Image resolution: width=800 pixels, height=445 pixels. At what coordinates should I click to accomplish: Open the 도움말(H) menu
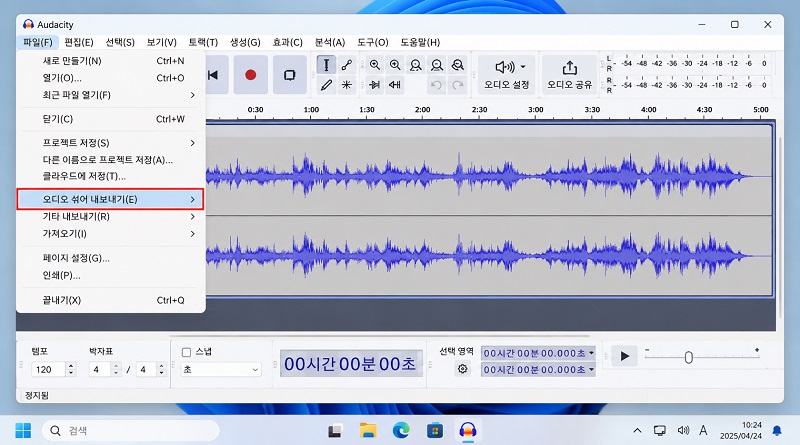tap(419, 42)
